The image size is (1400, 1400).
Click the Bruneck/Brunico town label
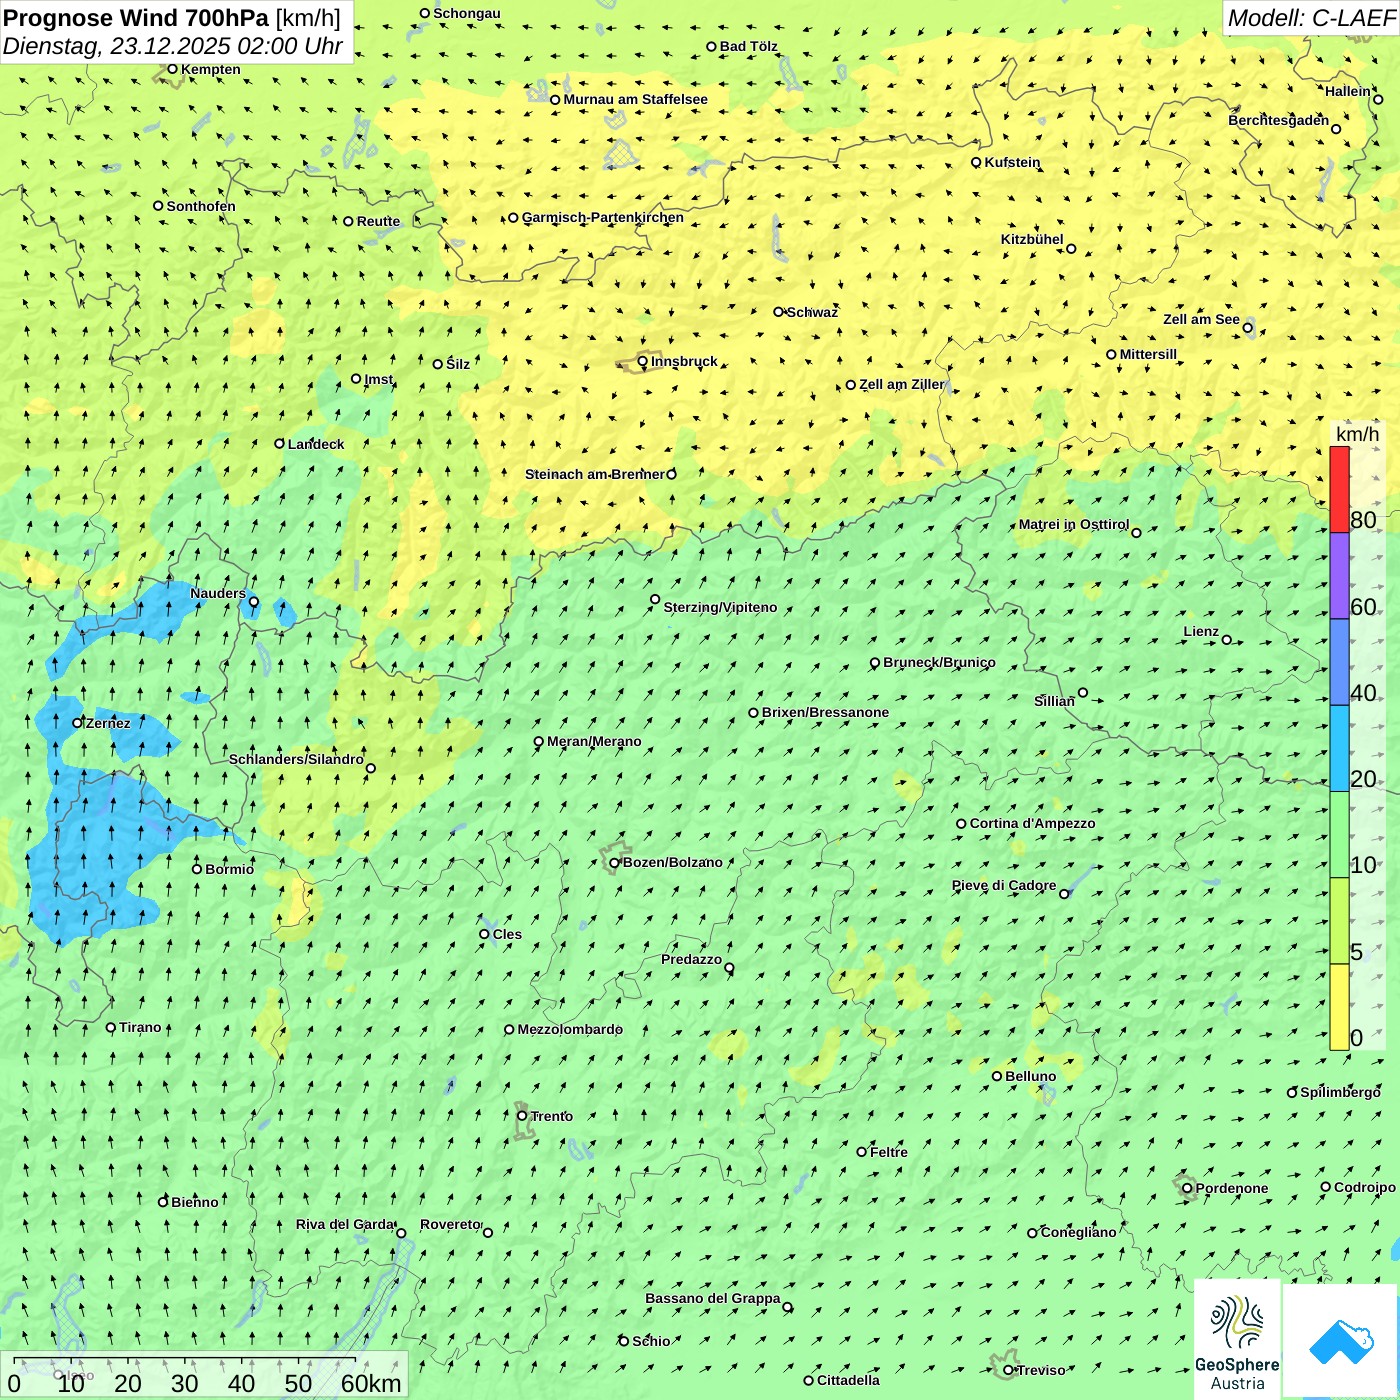[x=939, y=662]
